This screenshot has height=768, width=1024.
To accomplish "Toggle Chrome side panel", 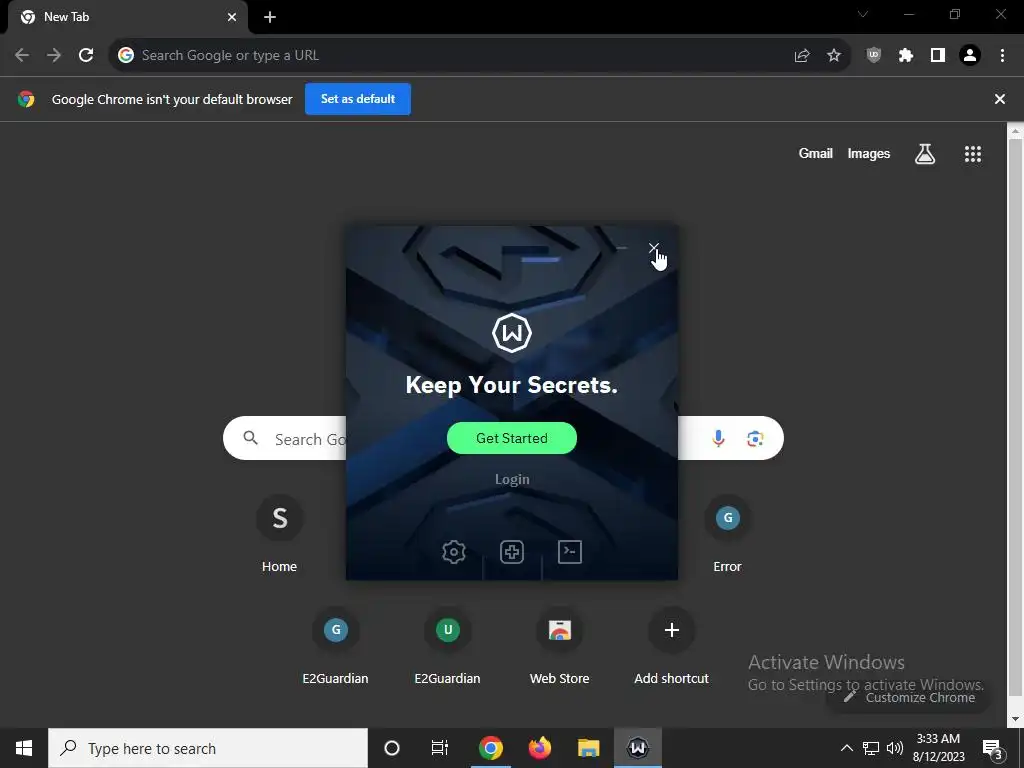I will [938, 56].
